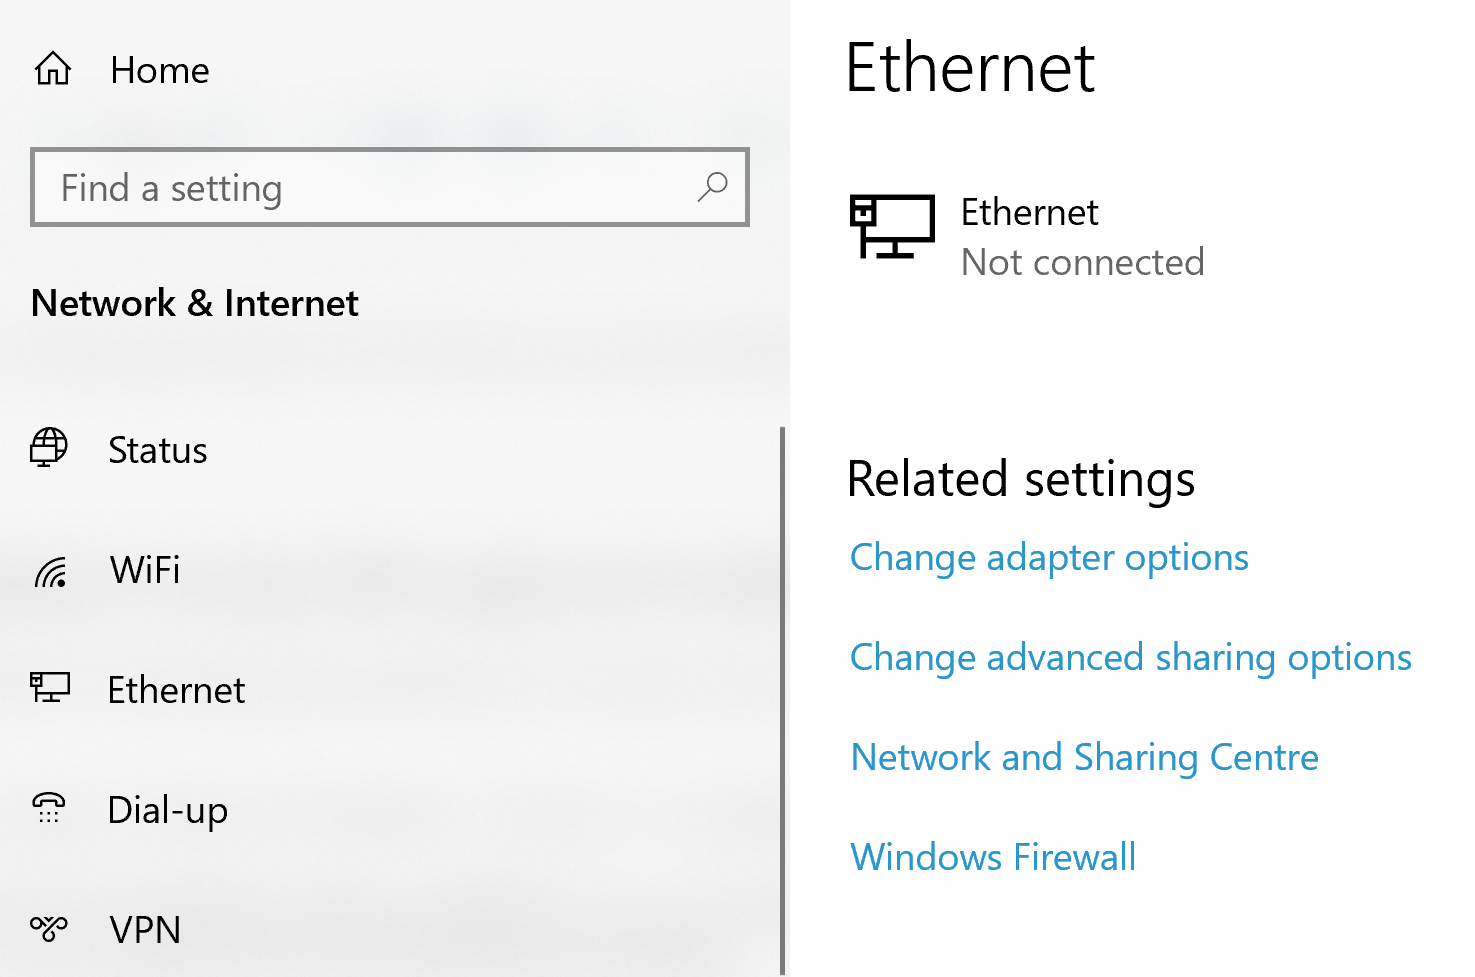The image size is (1475, 977).
Task: Select the Ethernet sidebar label
Action: pos(176,690)
